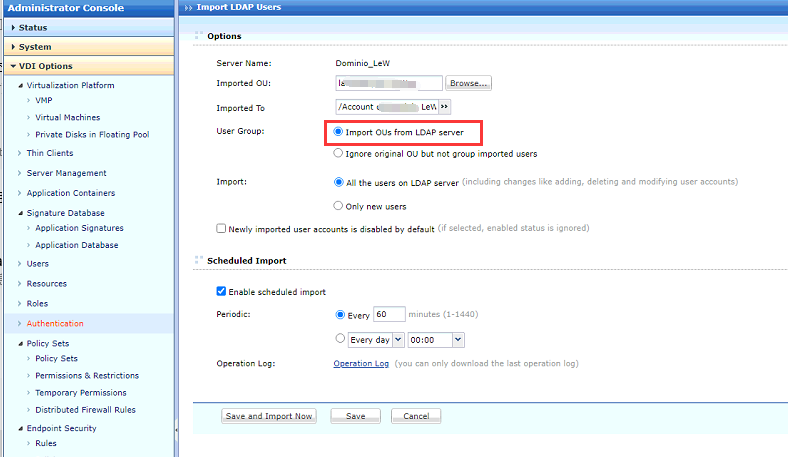Image resolution: width=788 pixels, height=457 pixels.
Task: Open Temporary Permissions
Action: point(81,393)
